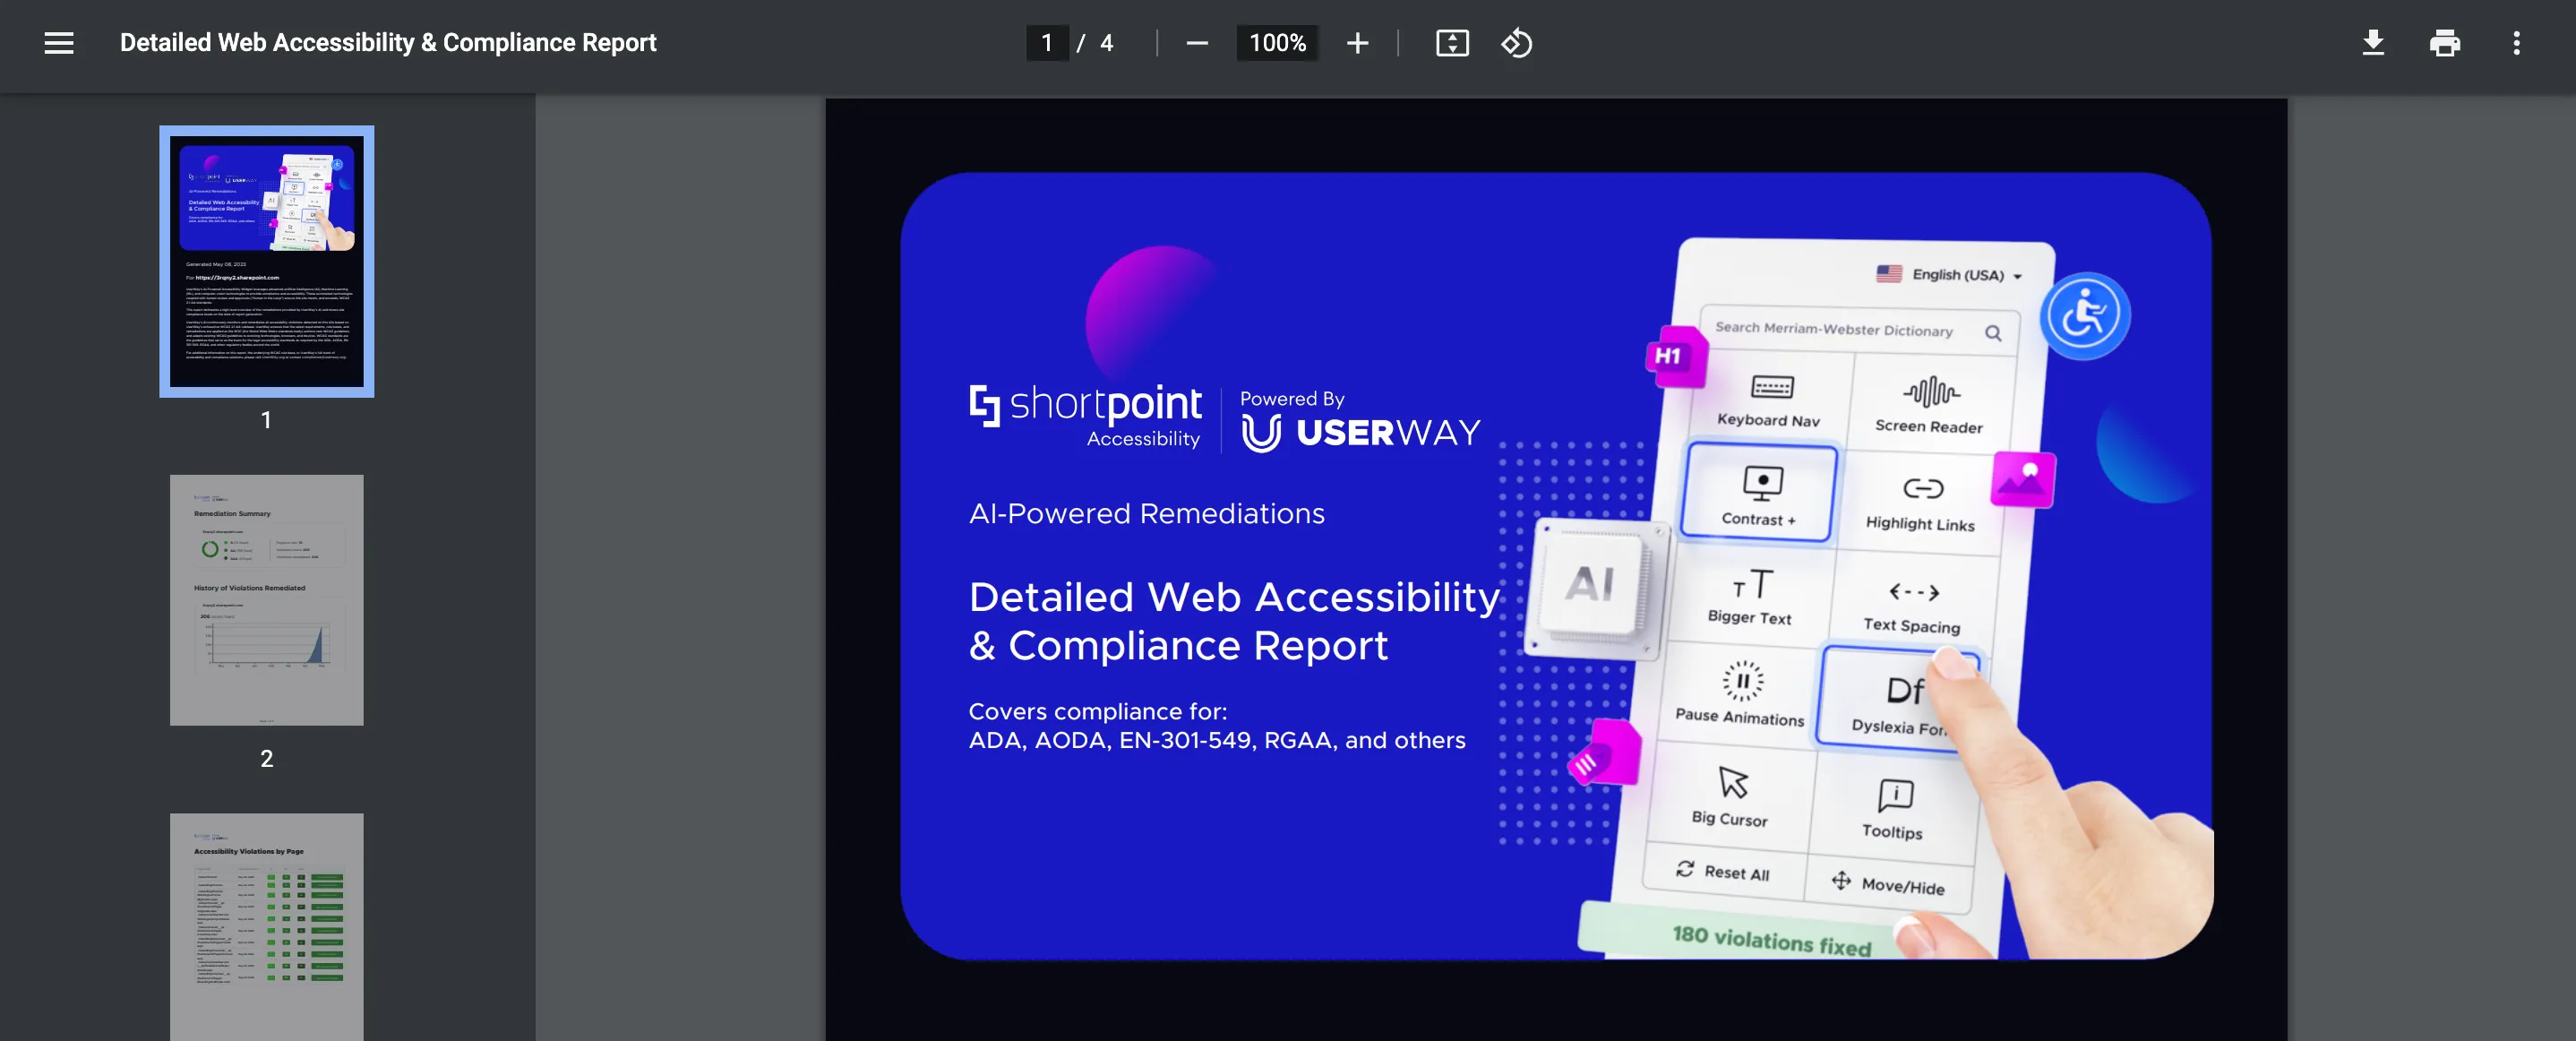The height and width of the screenshot is (1041, 2576).
Task: Click the document title text
Action: (388, 43)
